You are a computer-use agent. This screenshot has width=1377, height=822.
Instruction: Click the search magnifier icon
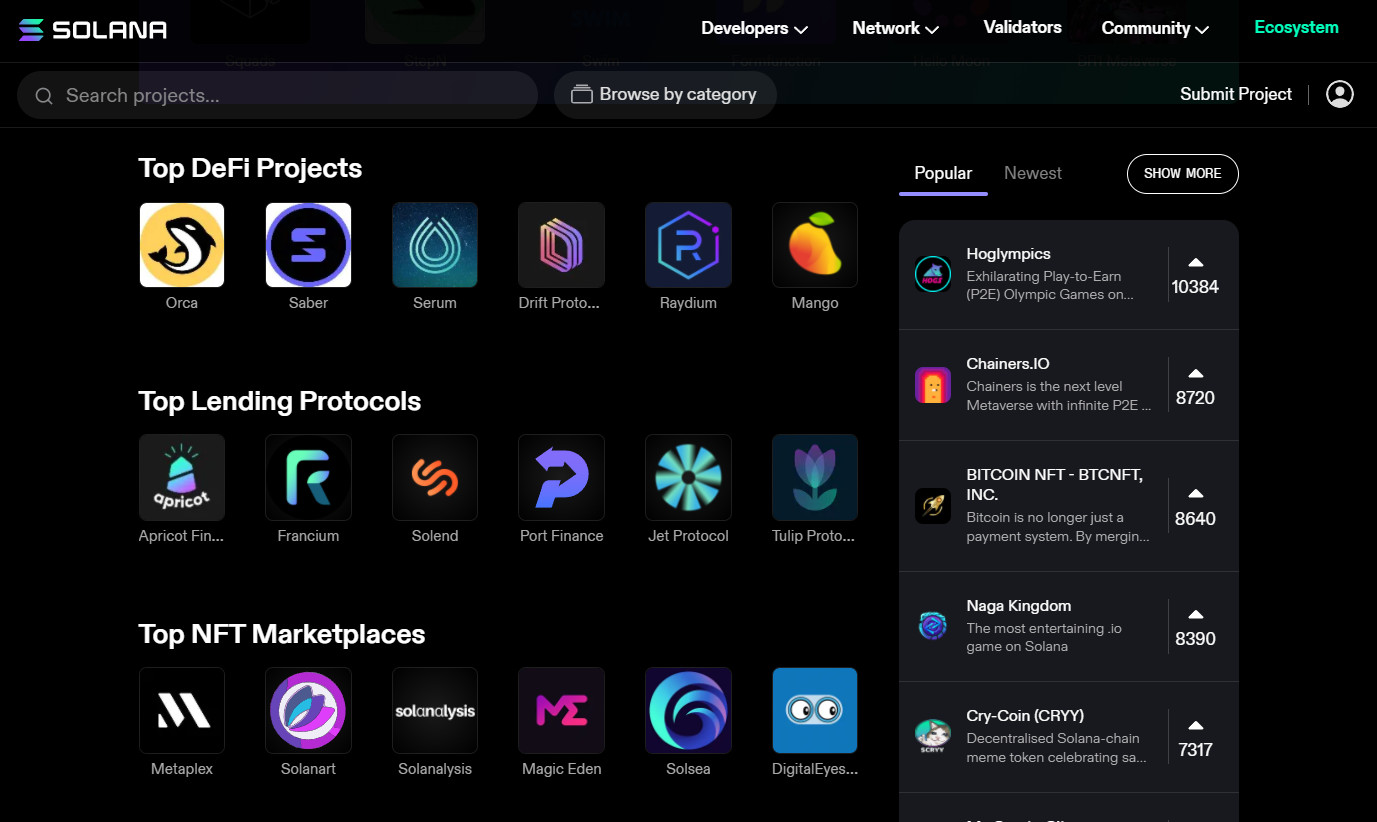coord(44,96)
